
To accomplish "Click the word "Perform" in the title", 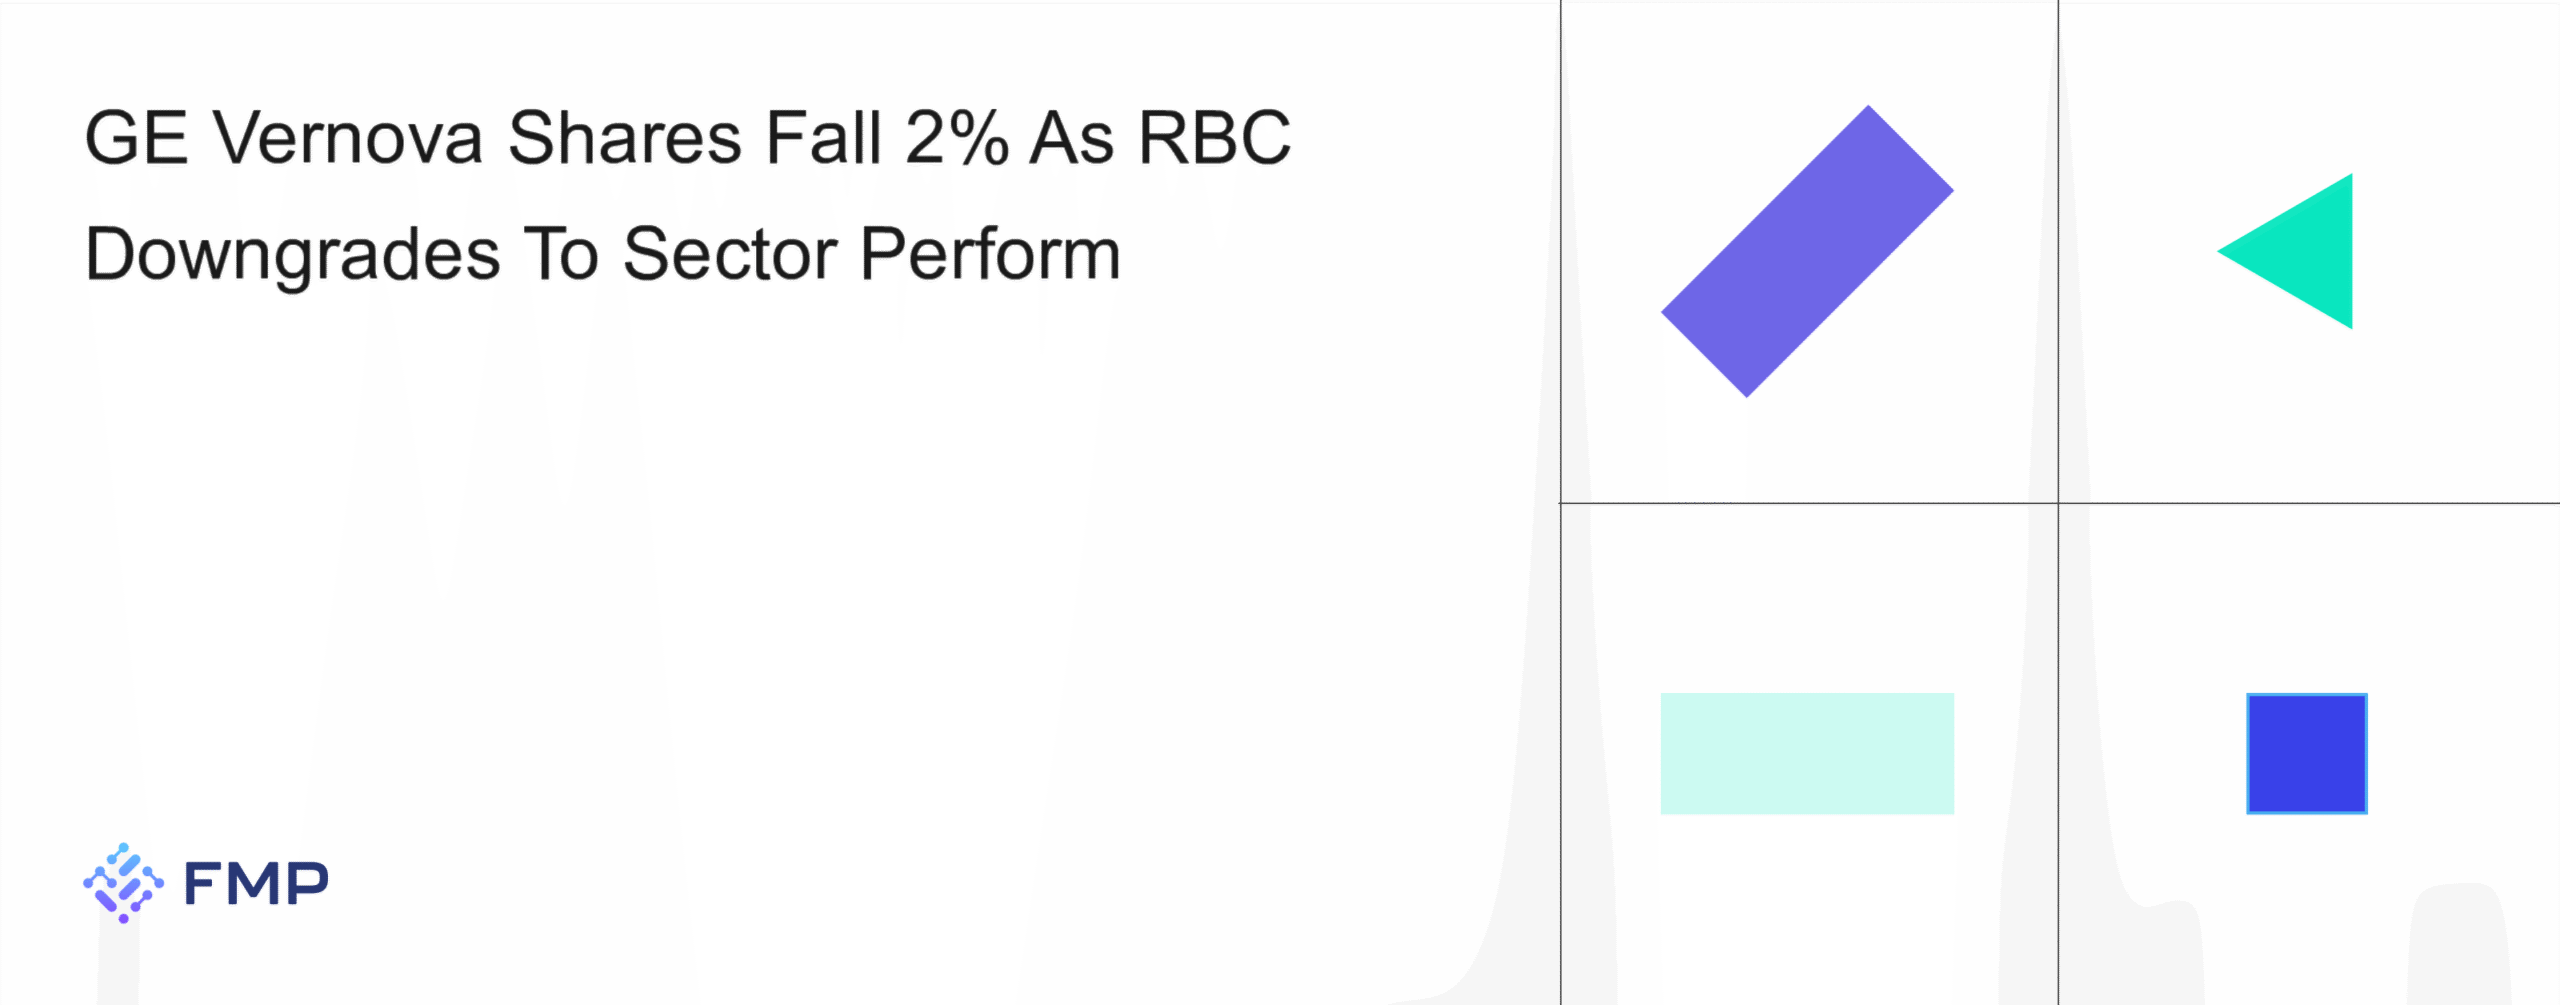I will tap(990, 254).
